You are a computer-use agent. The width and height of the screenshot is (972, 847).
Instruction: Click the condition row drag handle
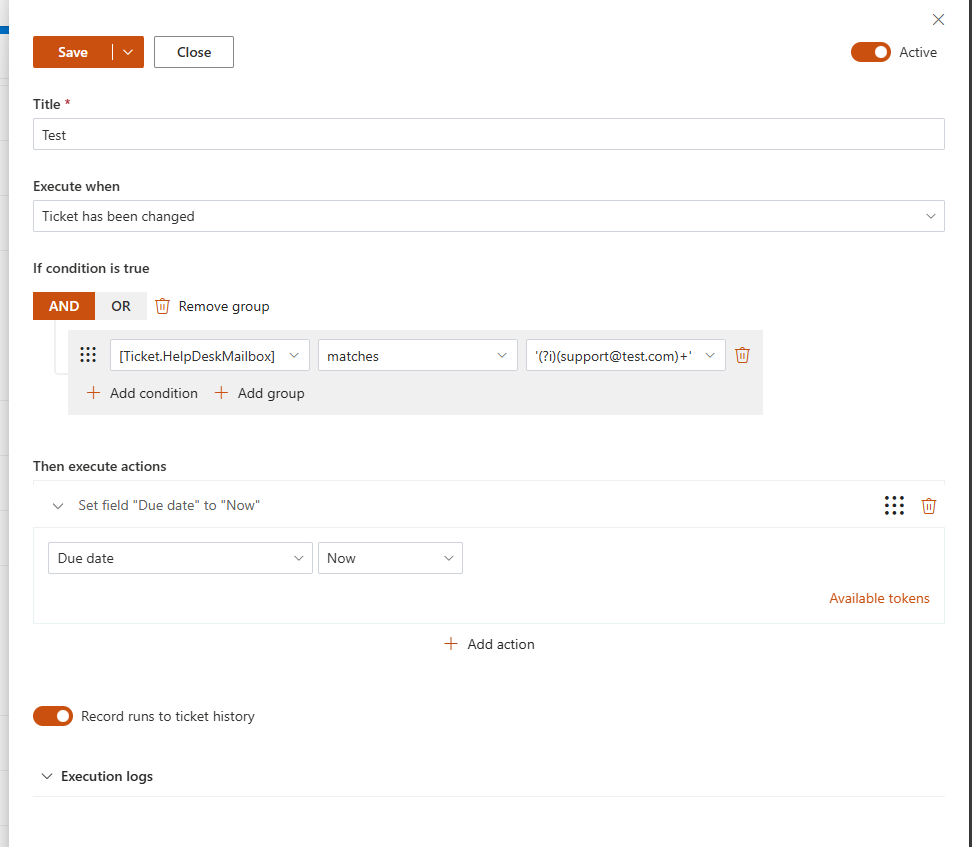click(88, 355)
